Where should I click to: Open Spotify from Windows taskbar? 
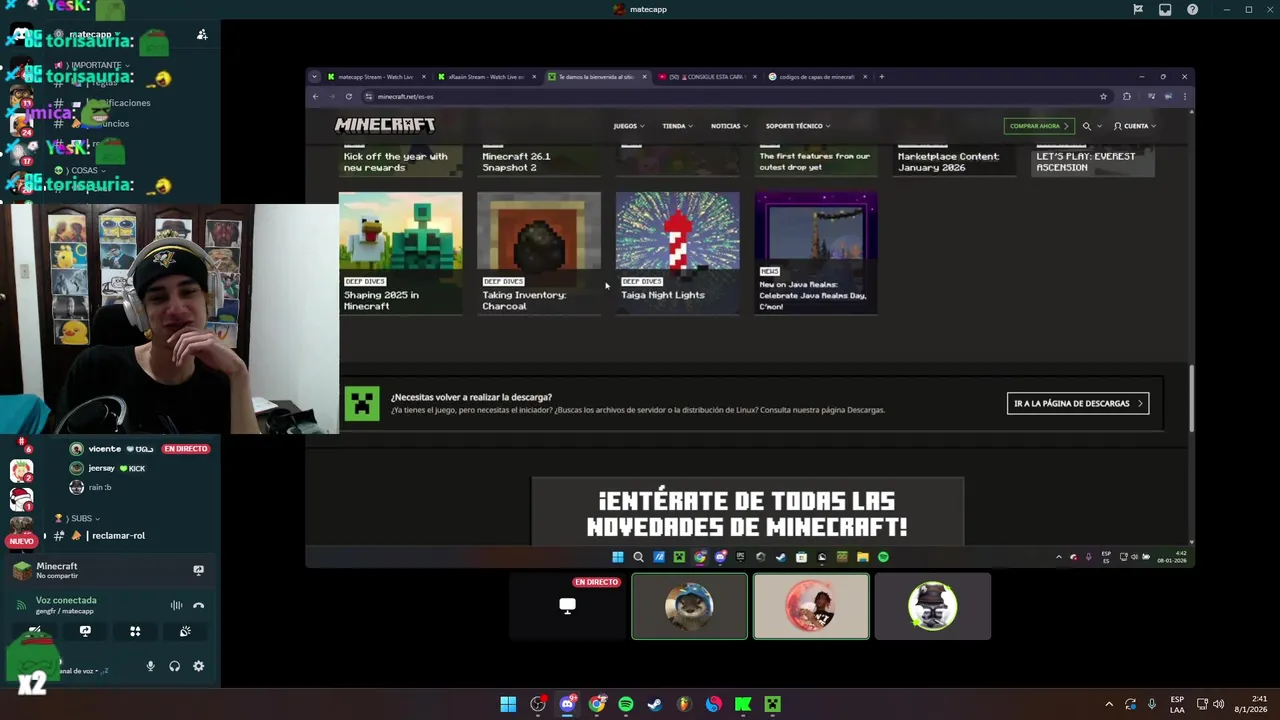[626, 704]
